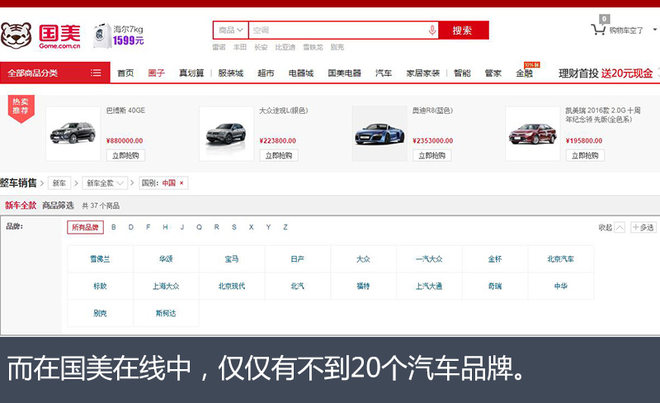This screenshot has height=403, width=660.
Task: Select the 宝马 brand
Action: click(x=232, y=259)
